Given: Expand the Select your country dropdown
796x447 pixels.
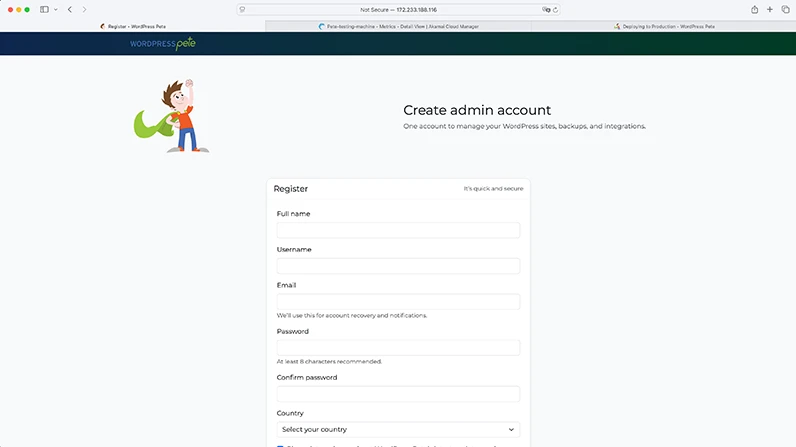Looking at the screenshot, I should (398, 429).
